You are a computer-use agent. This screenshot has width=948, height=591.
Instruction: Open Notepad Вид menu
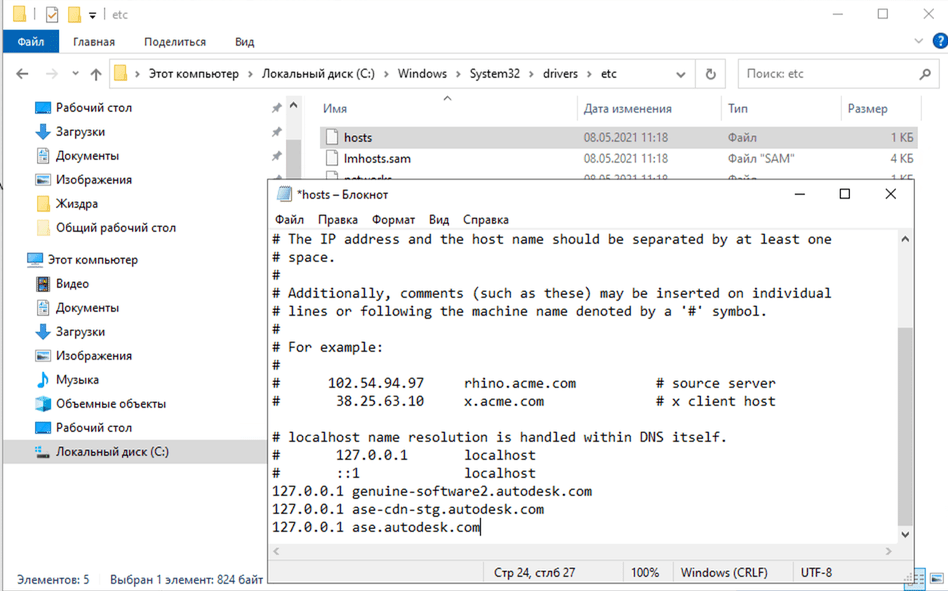tap(439, 220)
